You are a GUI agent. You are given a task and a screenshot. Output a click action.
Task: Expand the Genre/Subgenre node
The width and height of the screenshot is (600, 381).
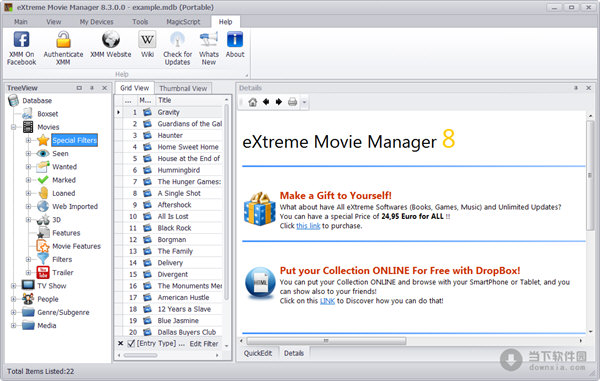pyautogui.click(x=14, y=313)
